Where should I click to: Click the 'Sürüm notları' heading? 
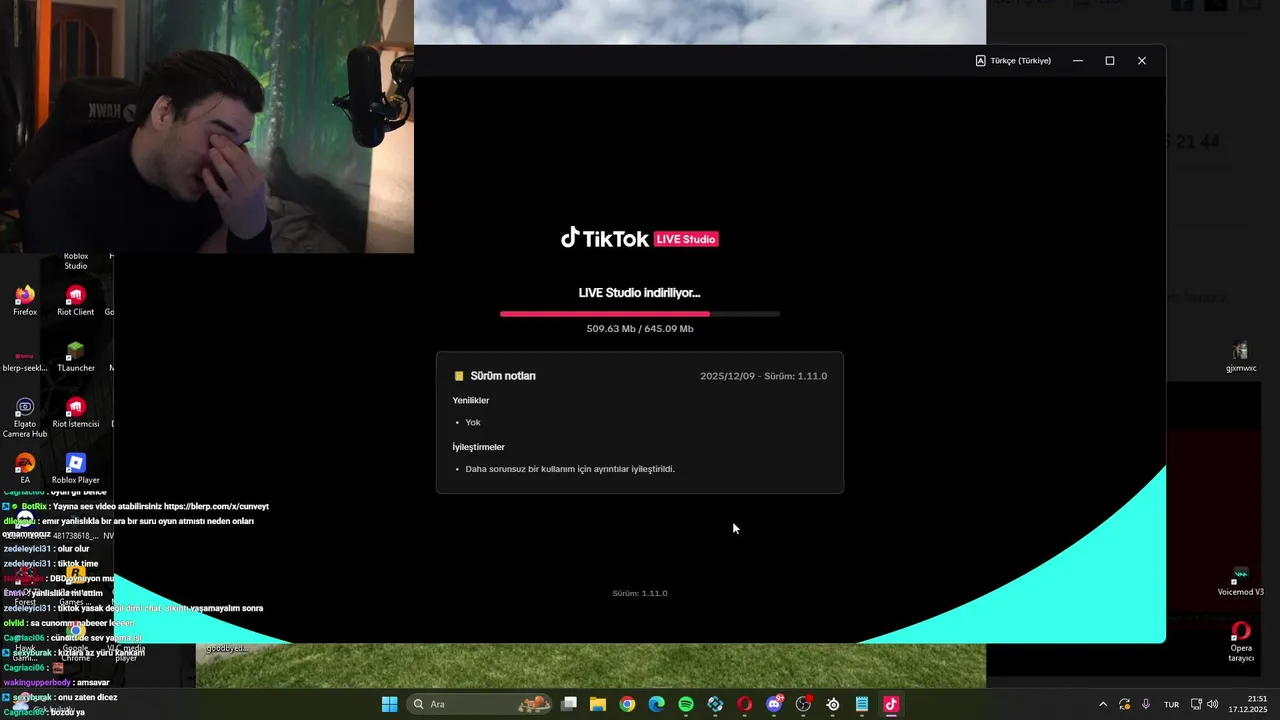pos(503,376)
